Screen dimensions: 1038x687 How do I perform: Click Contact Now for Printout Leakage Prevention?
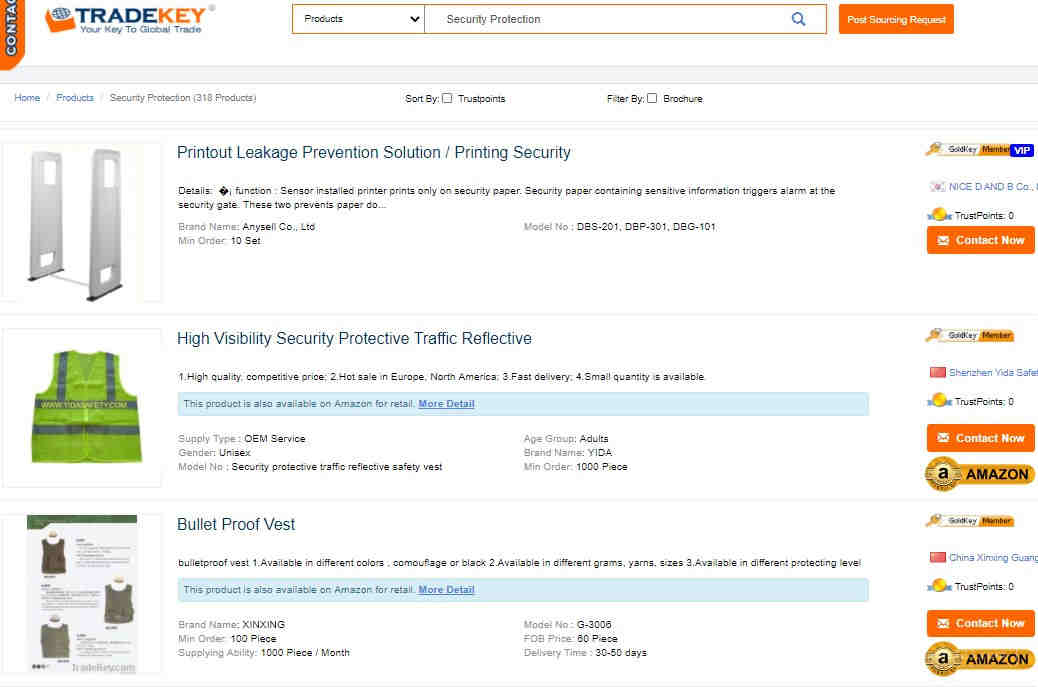[x=980, y=240]
